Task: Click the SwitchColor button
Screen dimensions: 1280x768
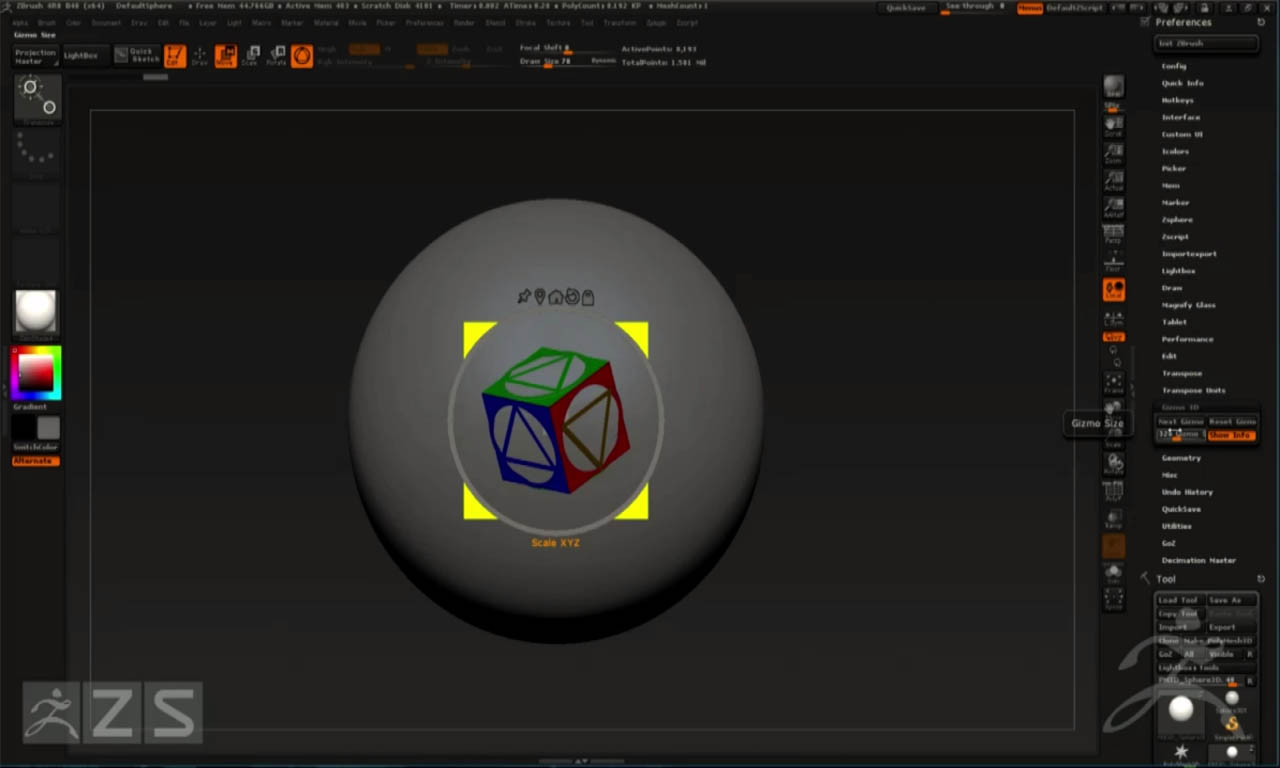Action: coord(36,447)
